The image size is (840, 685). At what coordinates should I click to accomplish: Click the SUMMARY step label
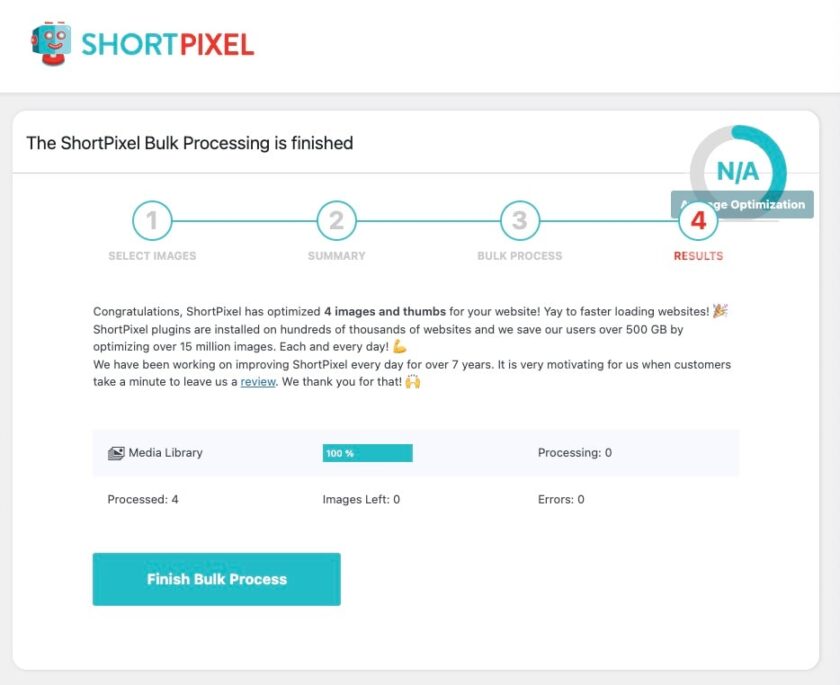coord(336,256)
